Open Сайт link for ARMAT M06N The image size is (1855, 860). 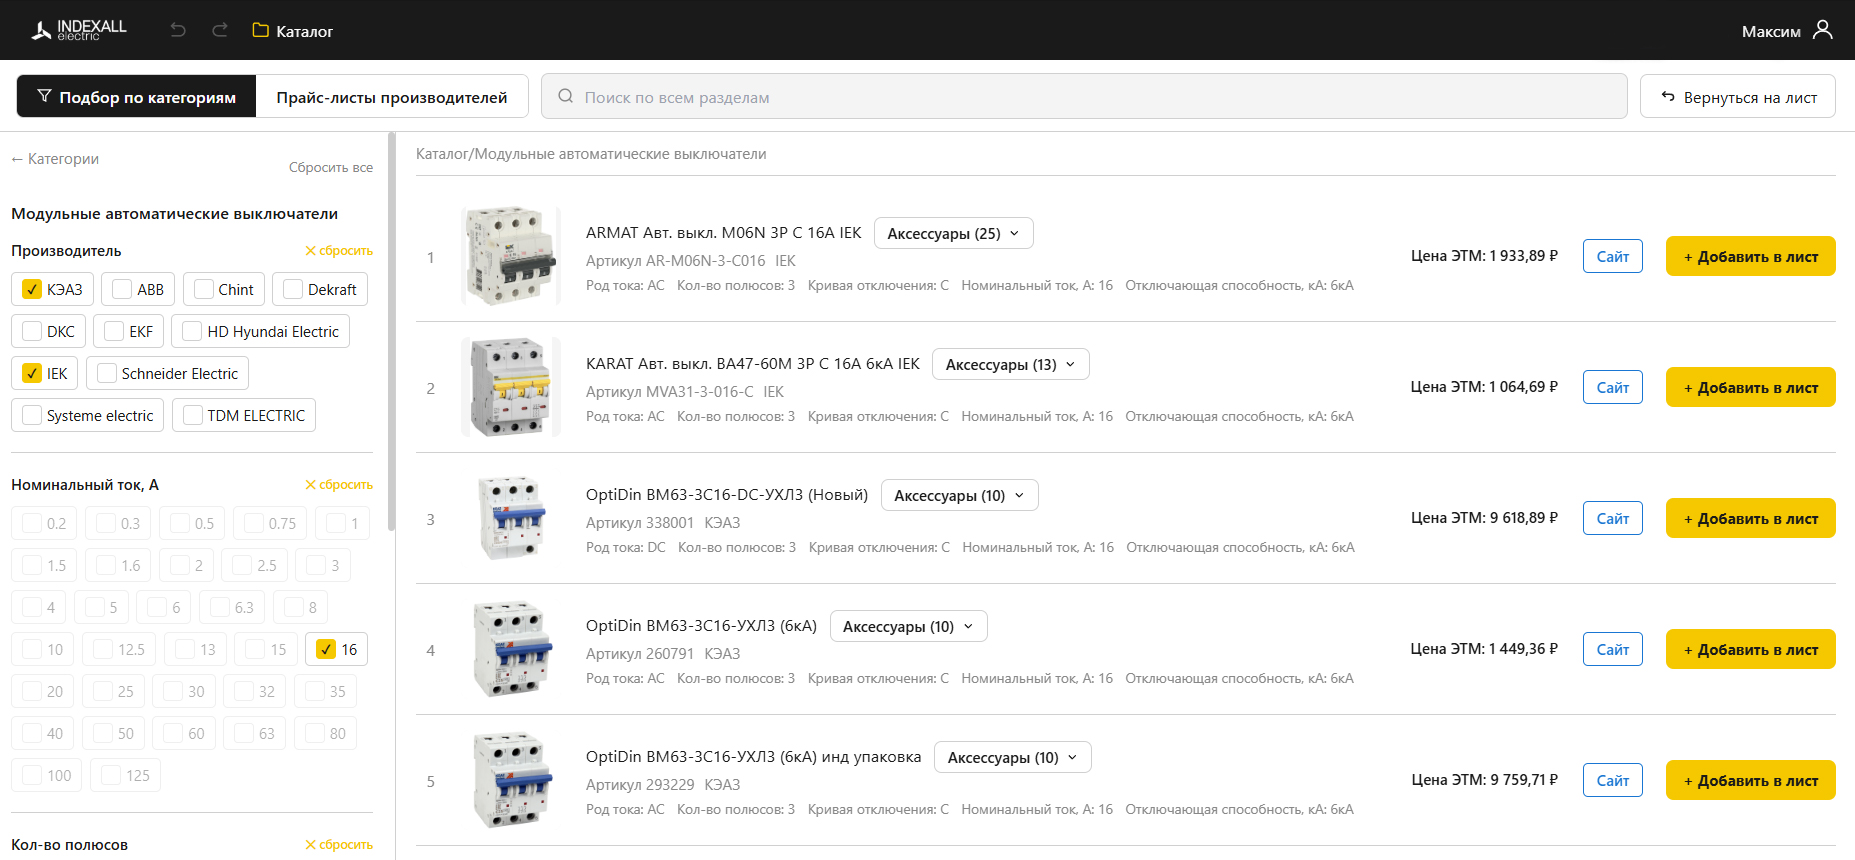[1613, 256]
